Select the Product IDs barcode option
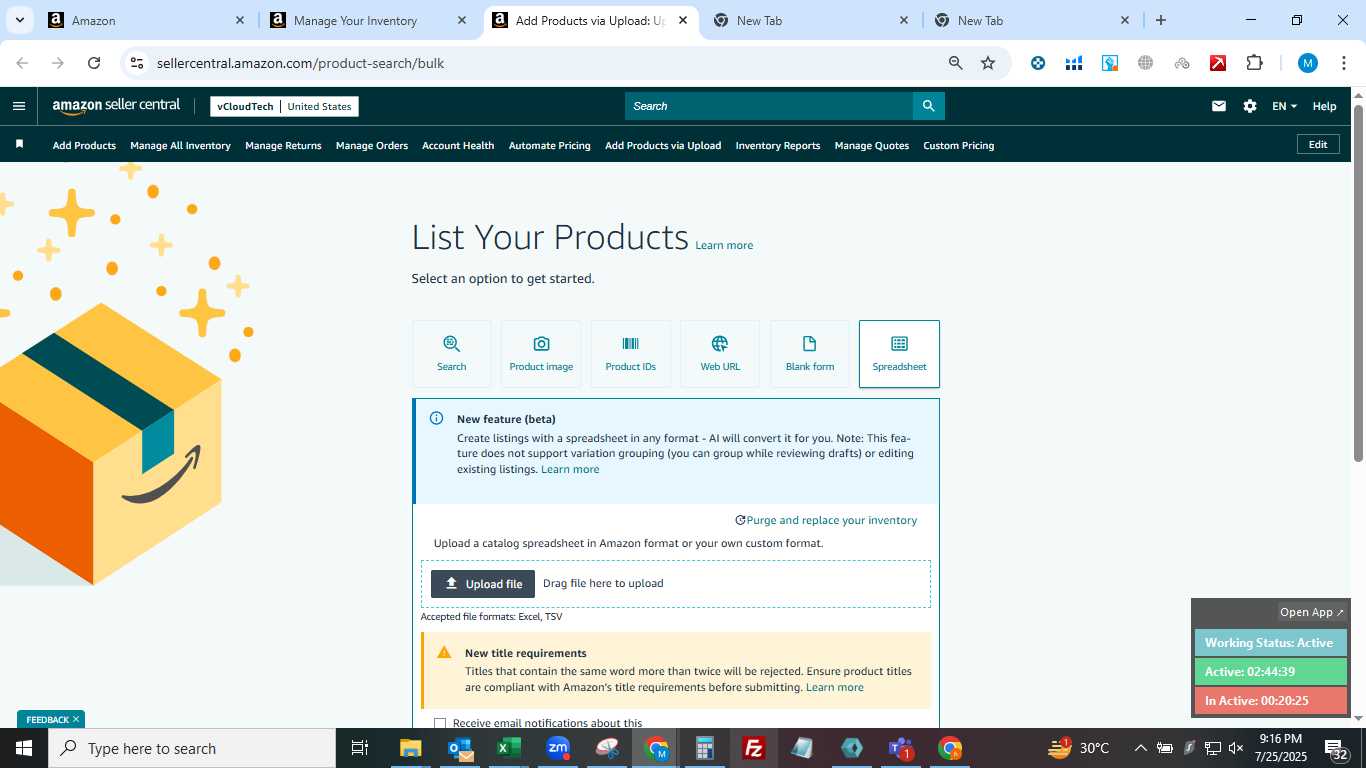The image size is (1366, 768). [x=630, y=354]
